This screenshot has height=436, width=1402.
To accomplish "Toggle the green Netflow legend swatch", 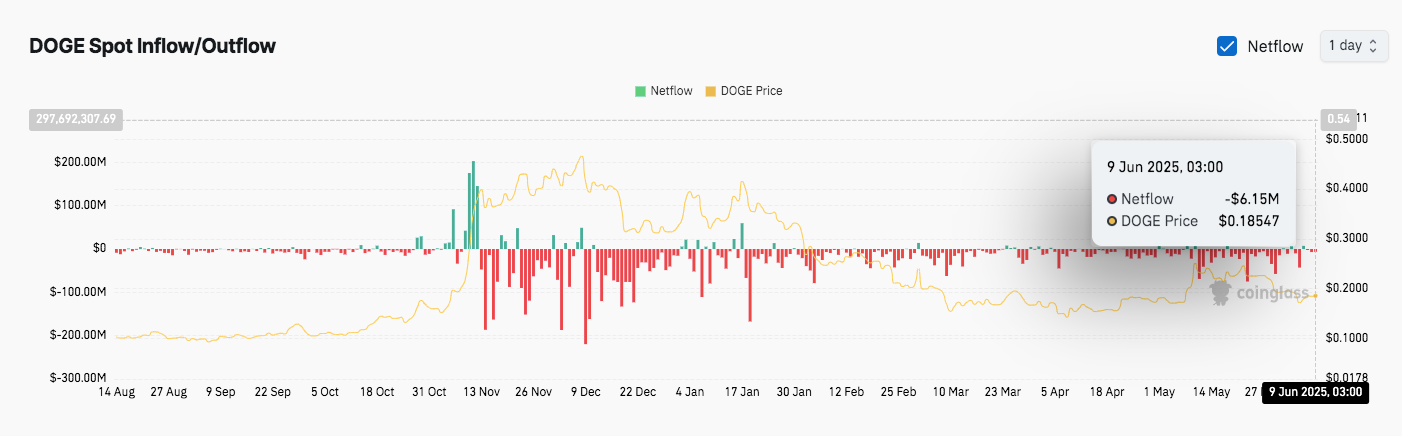I will pyautogui.click(x=640, y=91).
